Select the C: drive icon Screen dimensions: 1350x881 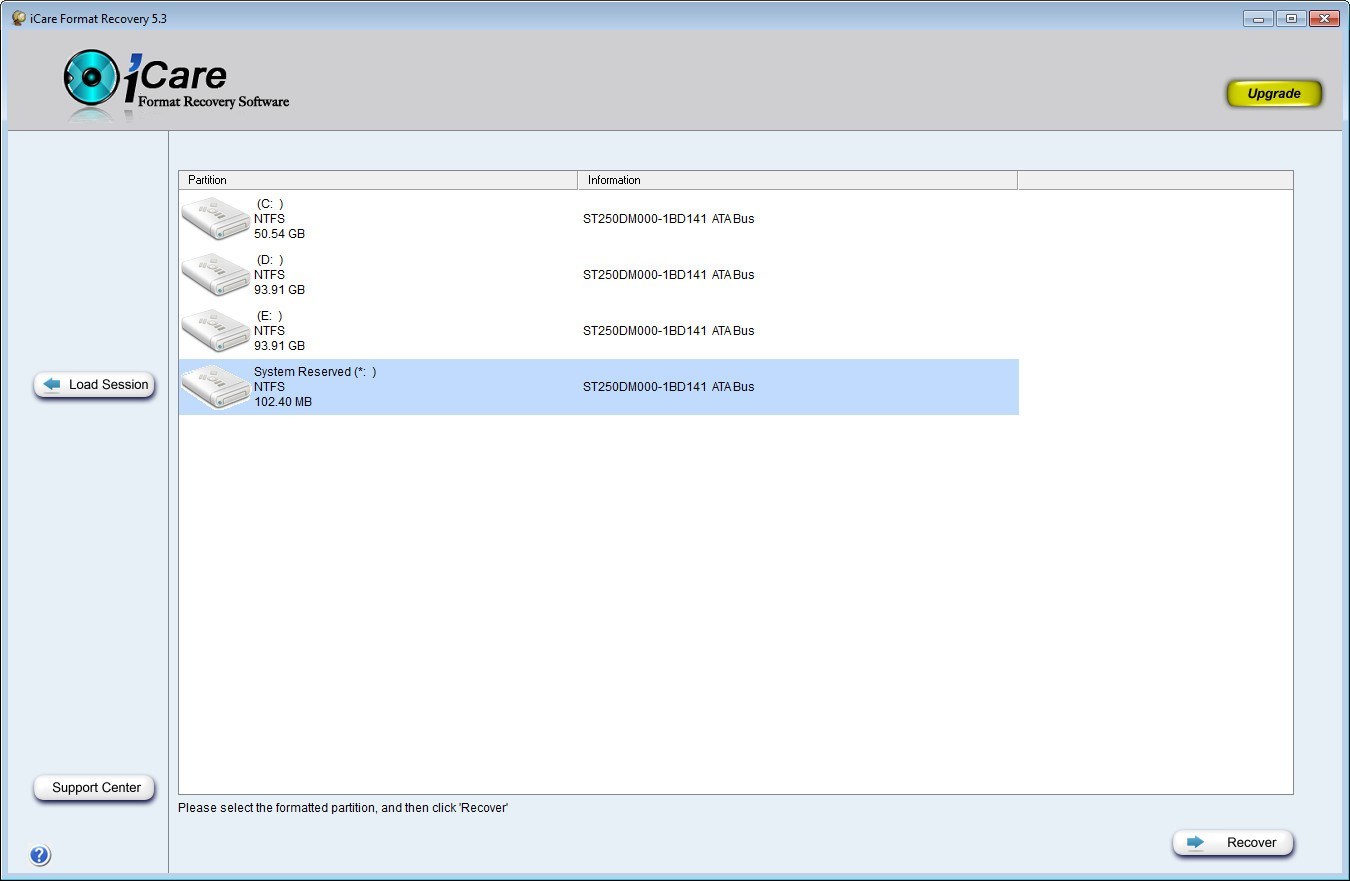pos(215,218)
